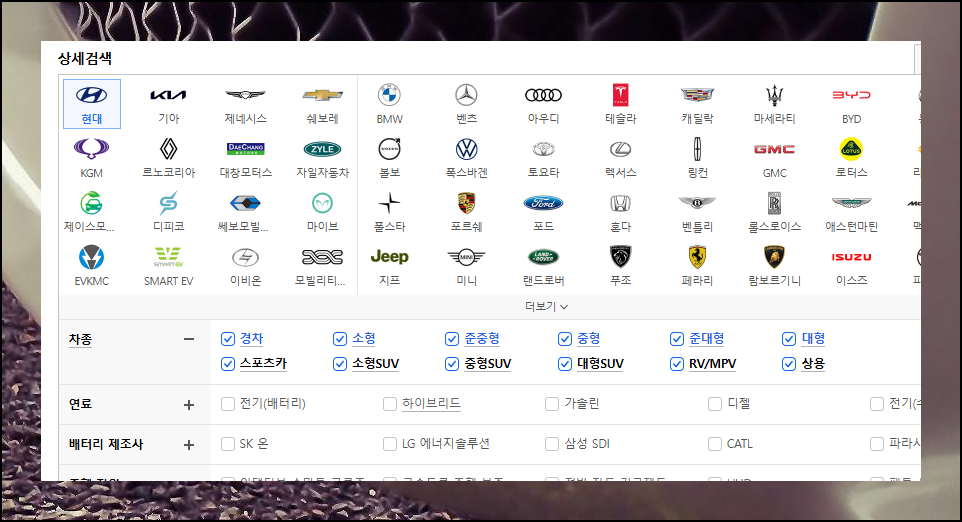Choose the Volvo (볼보) logo
Screen dimensions: 962x522
[390, 149]
